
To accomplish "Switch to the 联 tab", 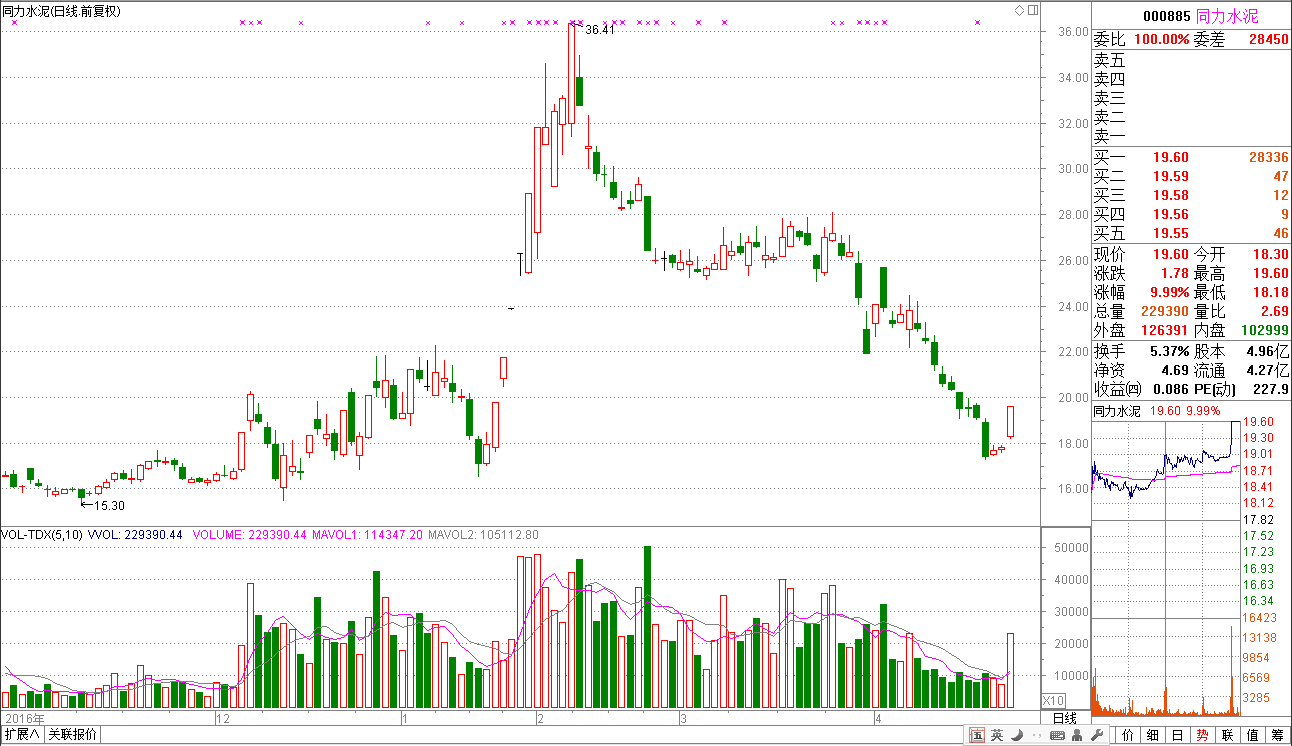I will click(x=1228, y=736).
